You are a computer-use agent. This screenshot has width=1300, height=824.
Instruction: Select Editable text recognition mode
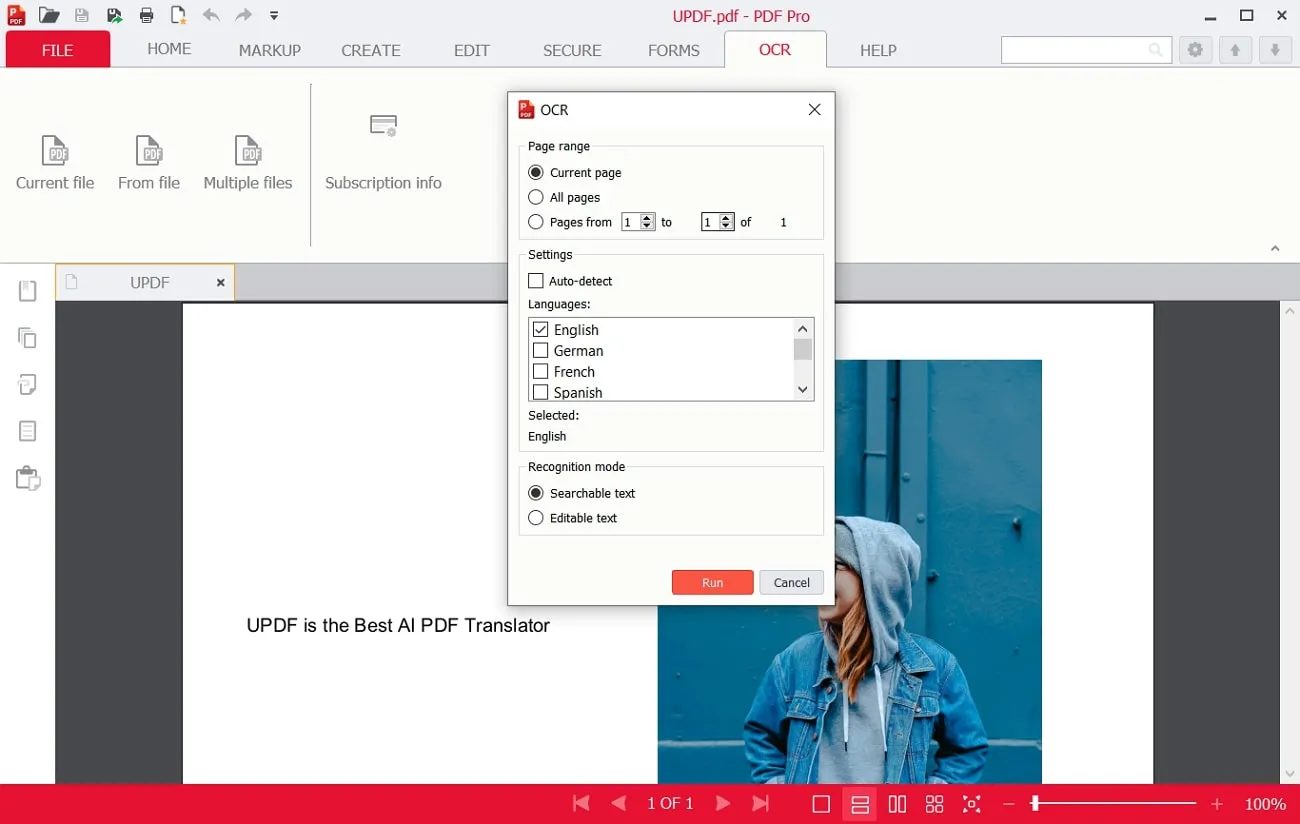(536, 518)
